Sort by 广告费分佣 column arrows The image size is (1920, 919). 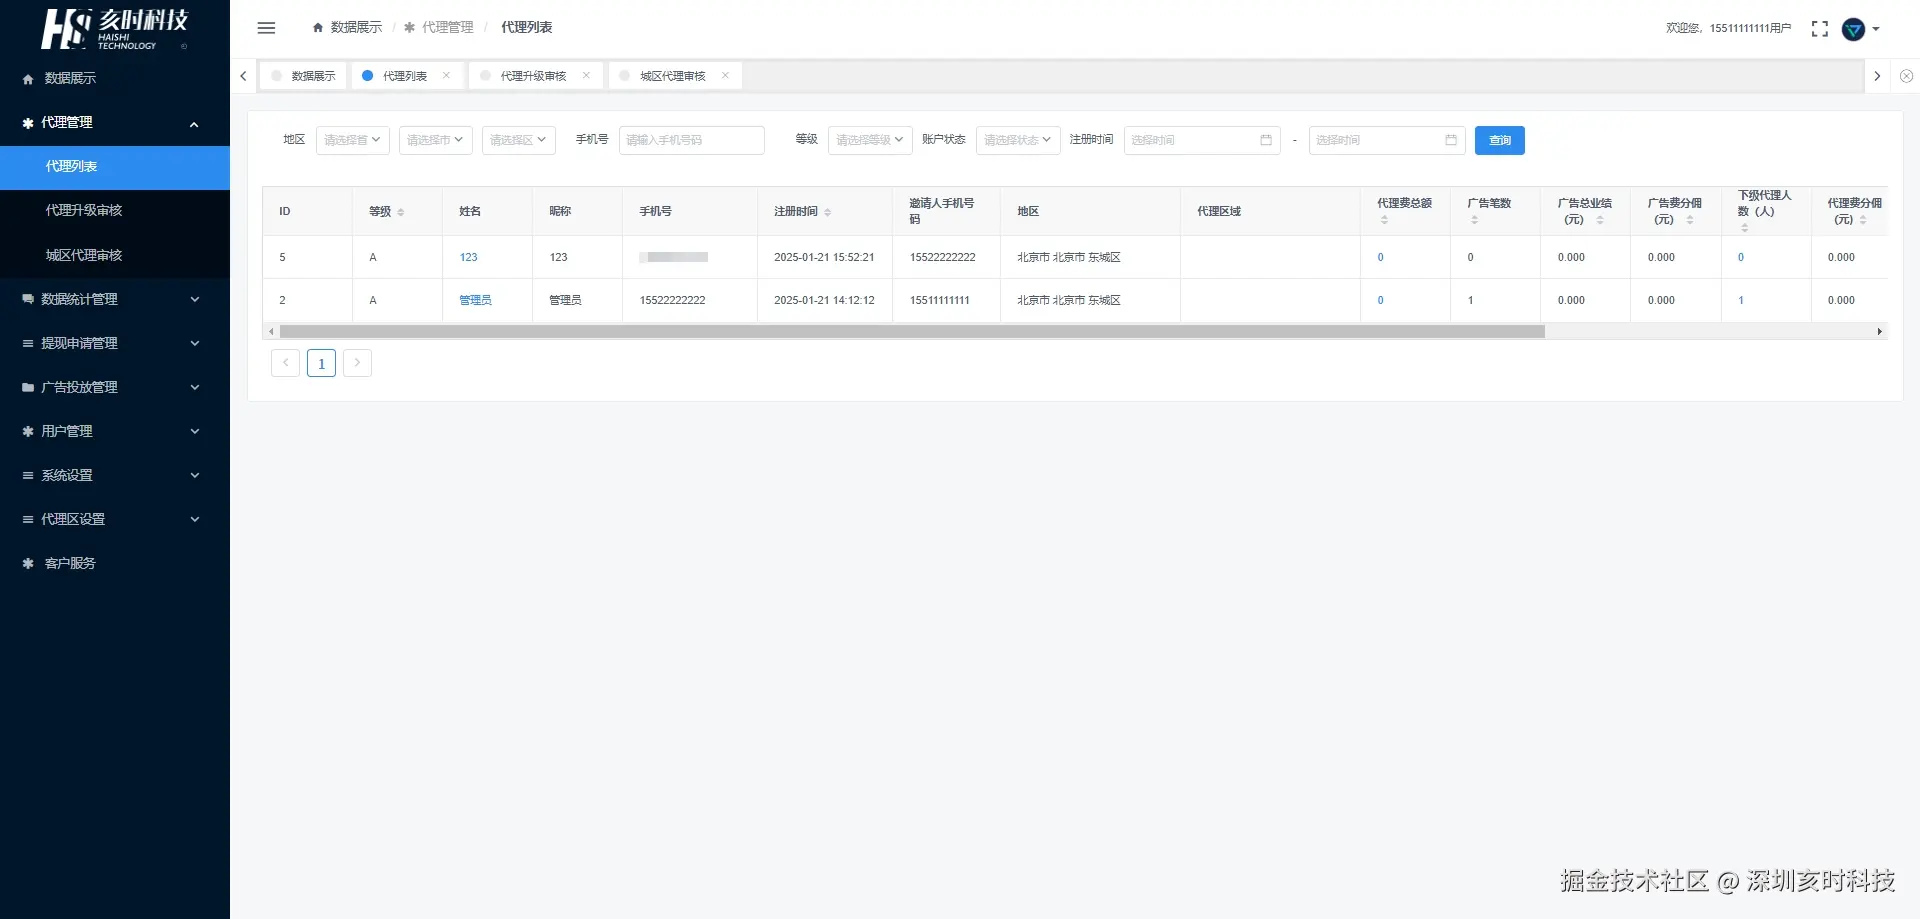[1690, 220]
